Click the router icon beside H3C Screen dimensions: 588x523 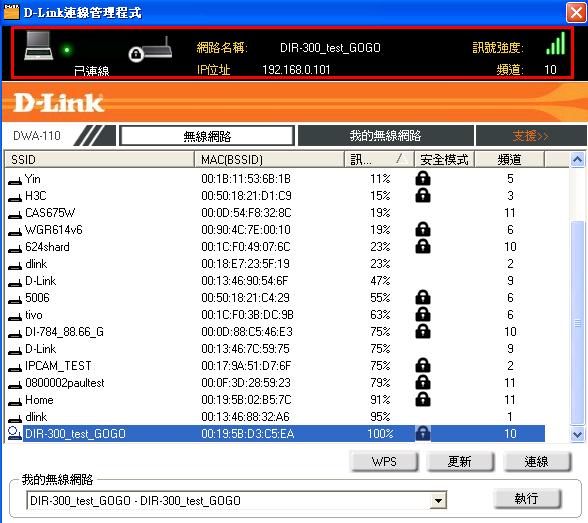(x=15, y=198)
